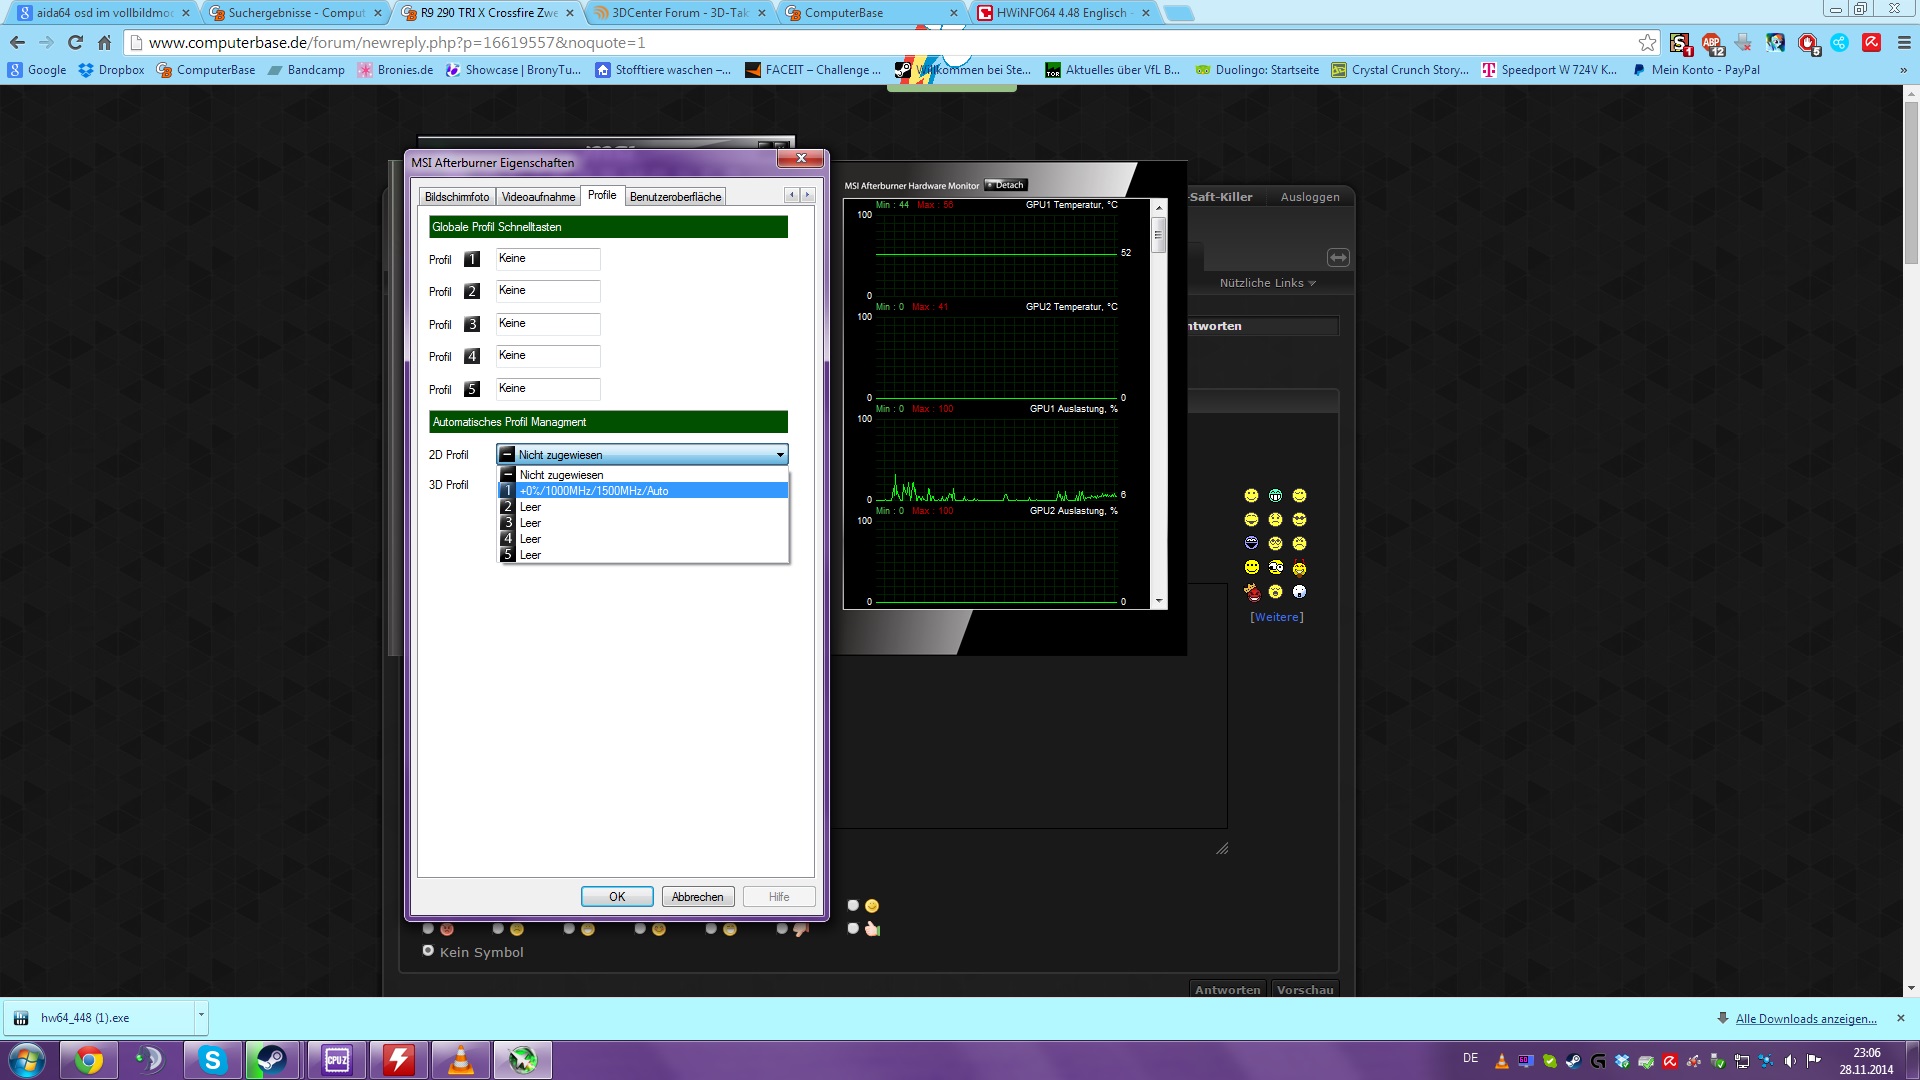Image resolution: width=1920 pixels, height=1080 pixels.
Task: Open the Benutzeroberfläche tab
Action: [x=675, y=197]
